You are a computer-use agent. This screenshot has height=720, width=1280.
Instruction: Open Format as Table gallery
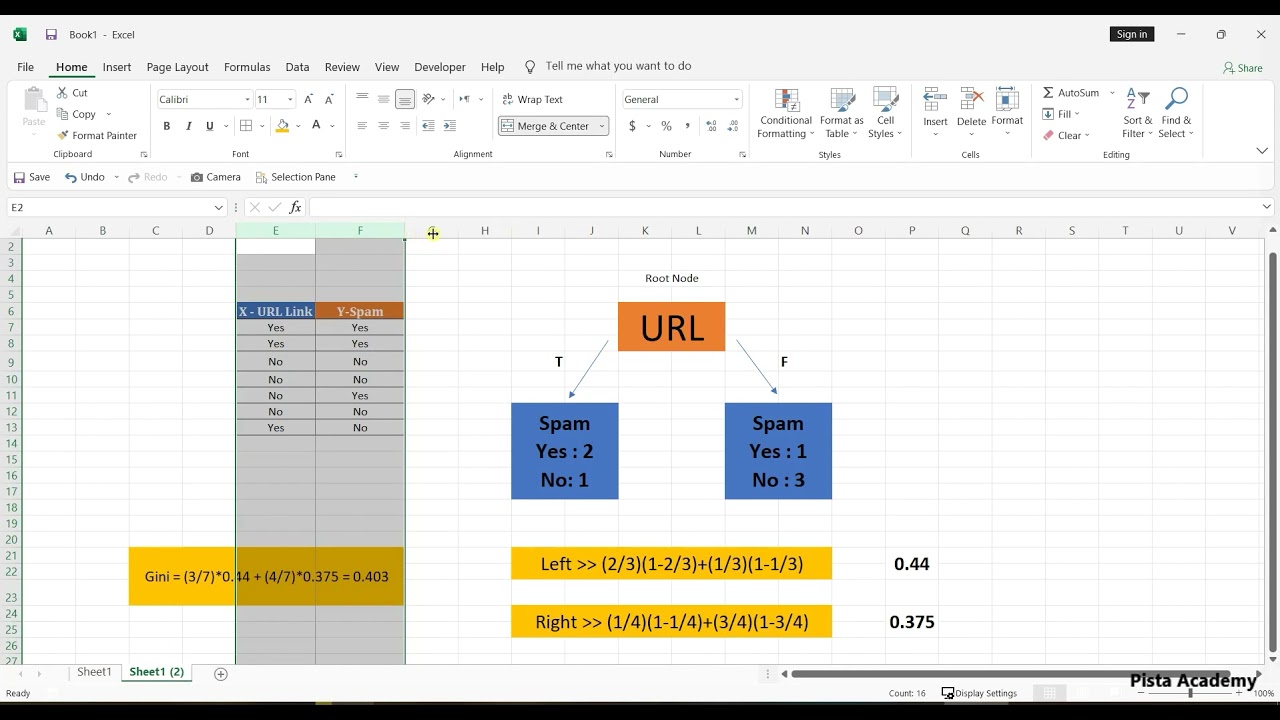842,113
